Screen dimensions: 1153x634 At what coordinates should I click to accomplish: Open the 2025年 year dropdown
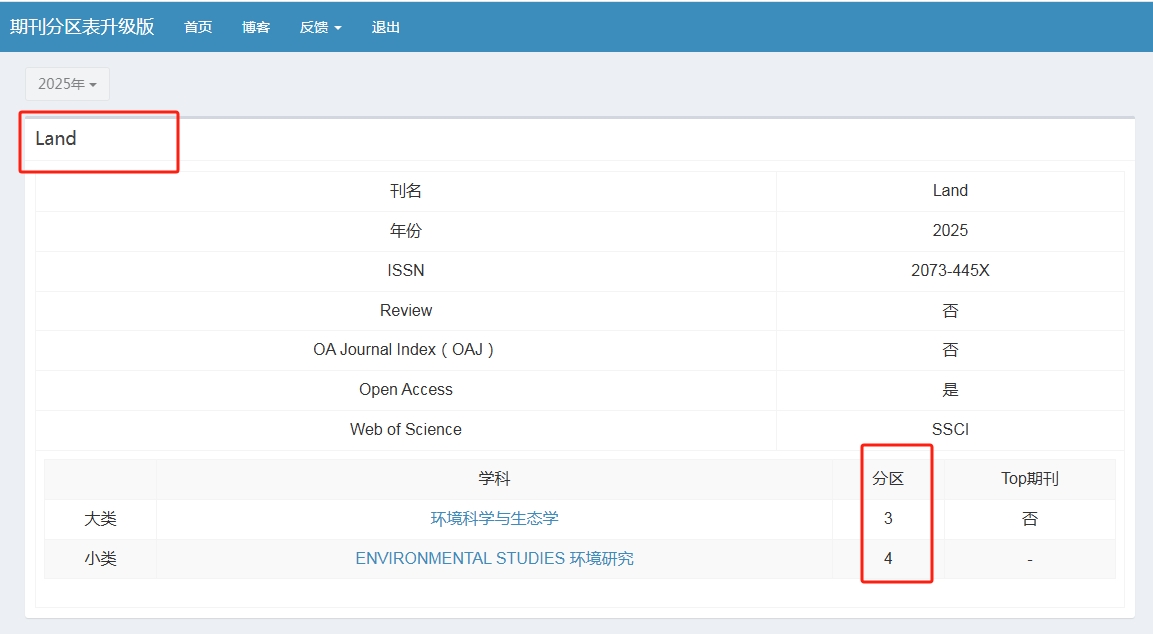click(x=68, y=84)
